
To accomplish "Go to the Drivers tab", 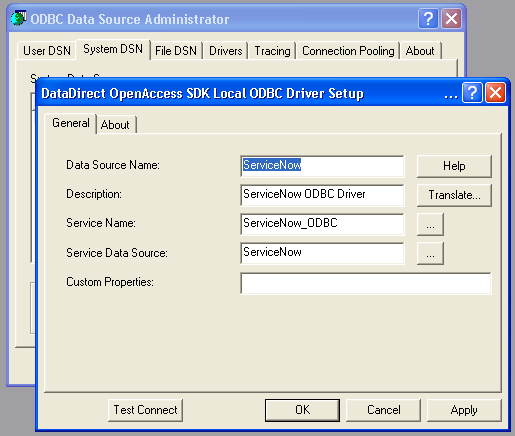I will [226, 51].
